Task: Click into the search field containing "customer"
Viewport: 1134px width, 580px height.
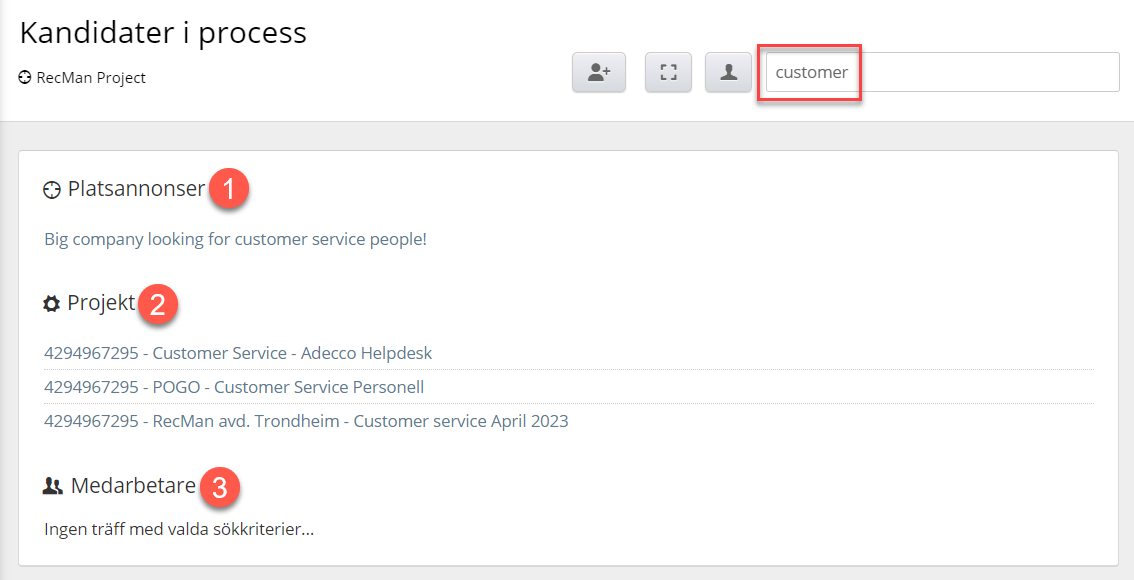Action: pos(942,72)
